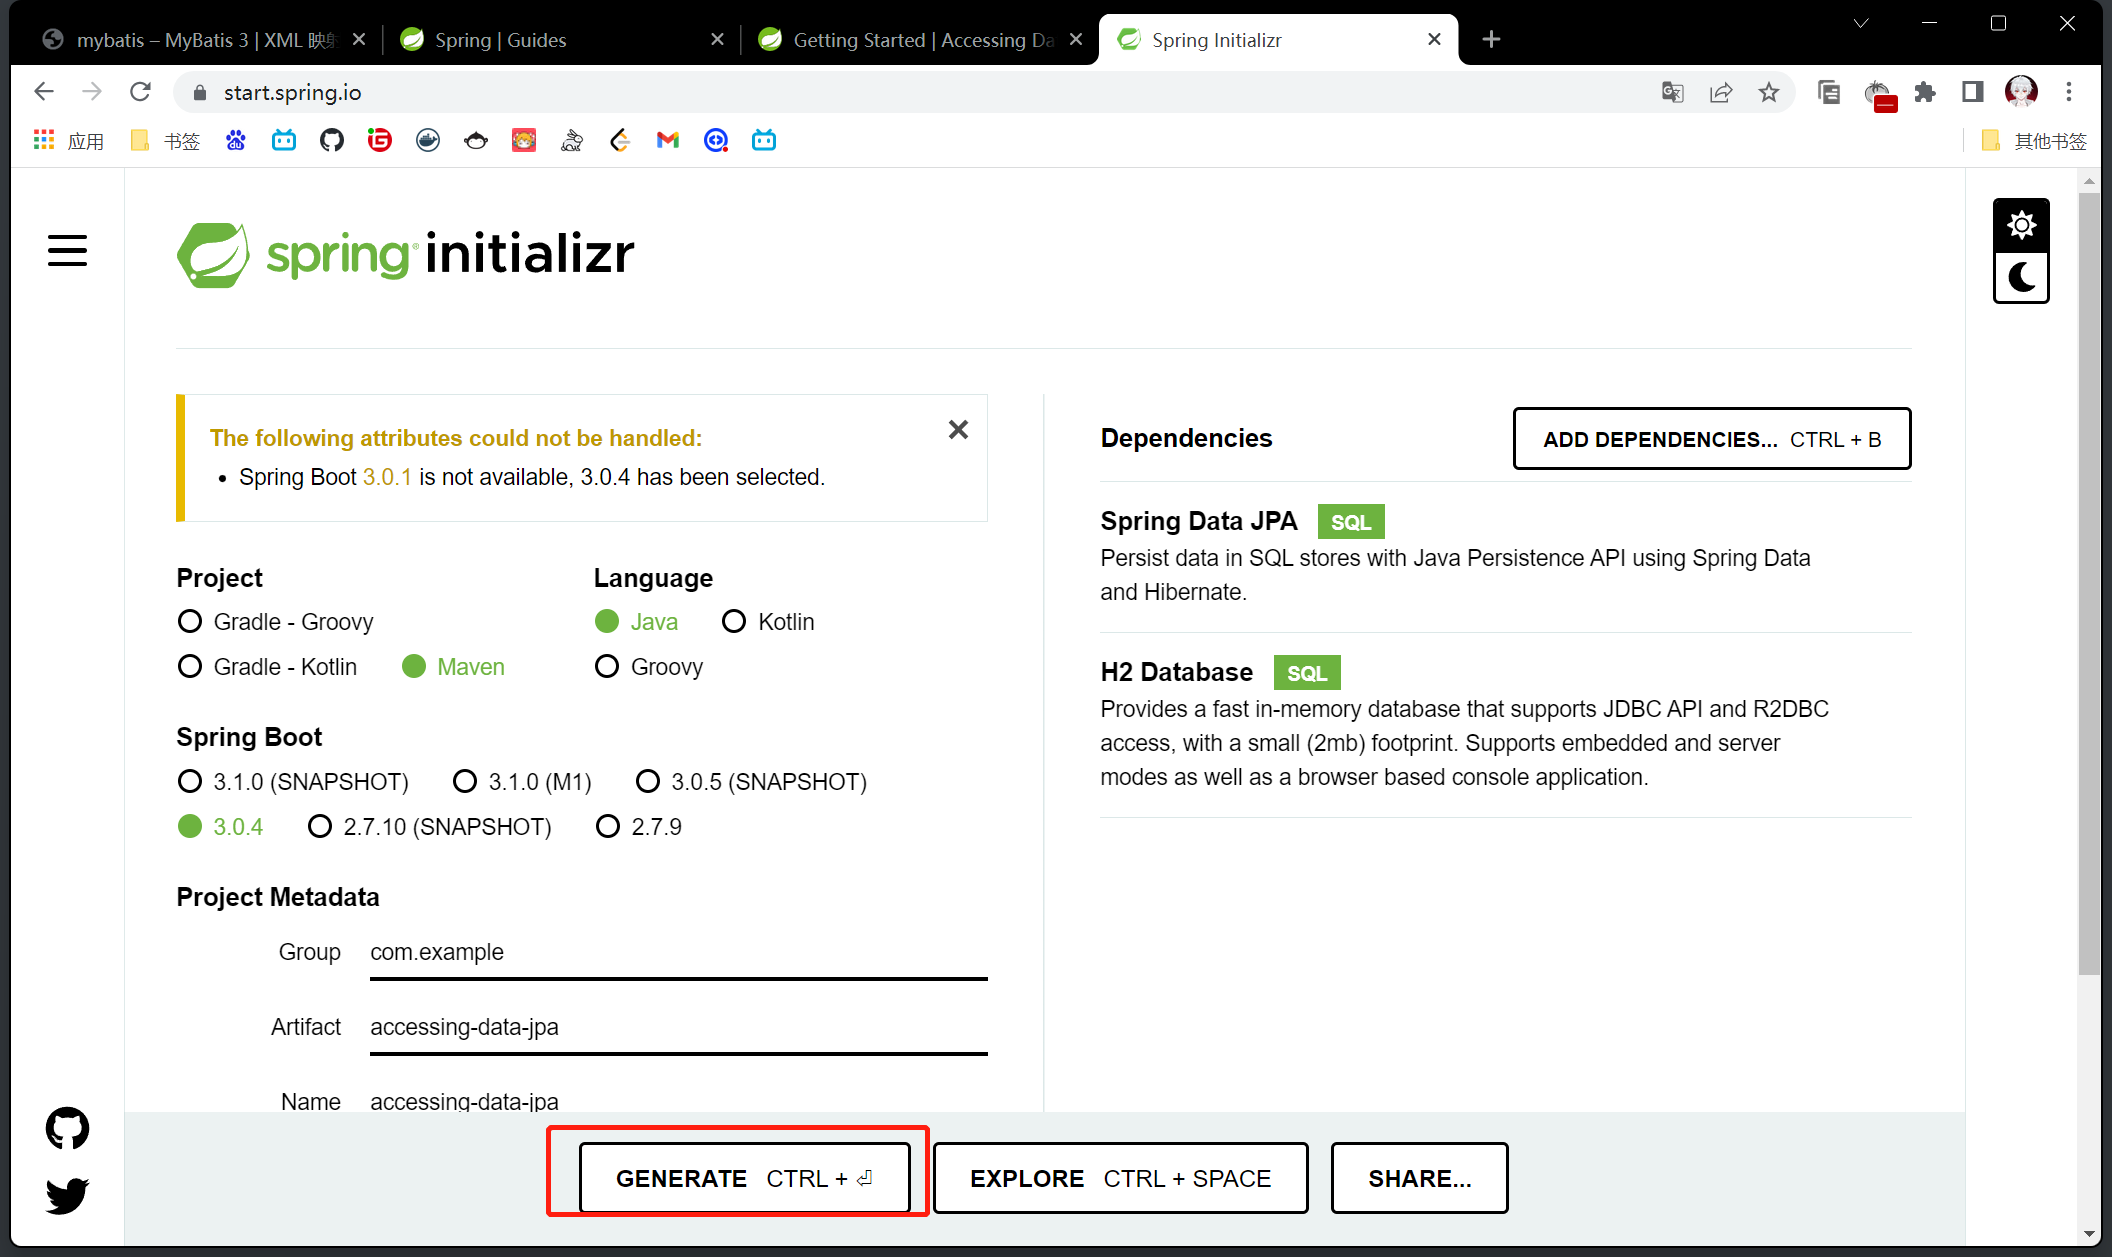The height and width of the screenshot is (1257, 2112).
Task: Select Gradle - Groovy project type
Action: pyautogui.click(x=190, y=622)
